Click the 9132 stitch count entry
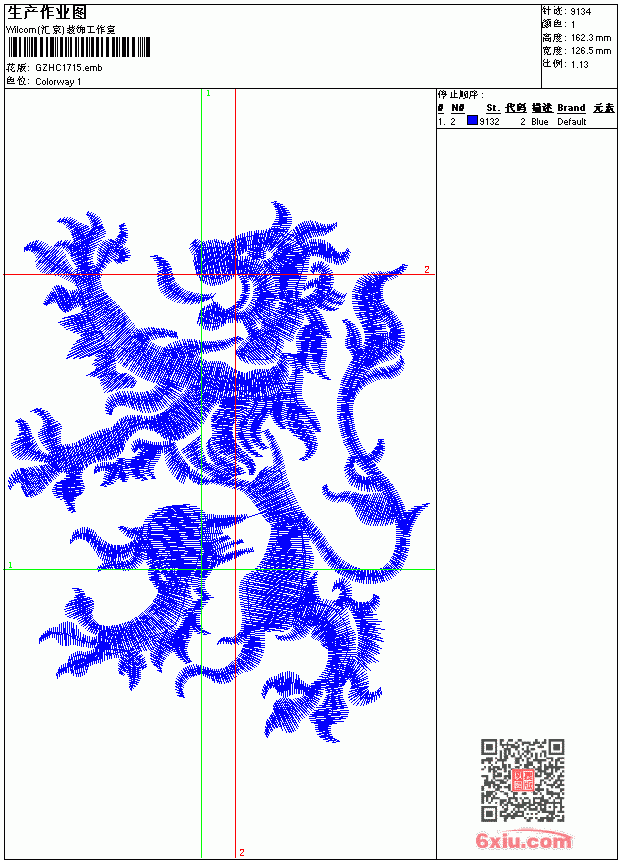The width and height of the screenshot is (620, 860). pos(489,122)
